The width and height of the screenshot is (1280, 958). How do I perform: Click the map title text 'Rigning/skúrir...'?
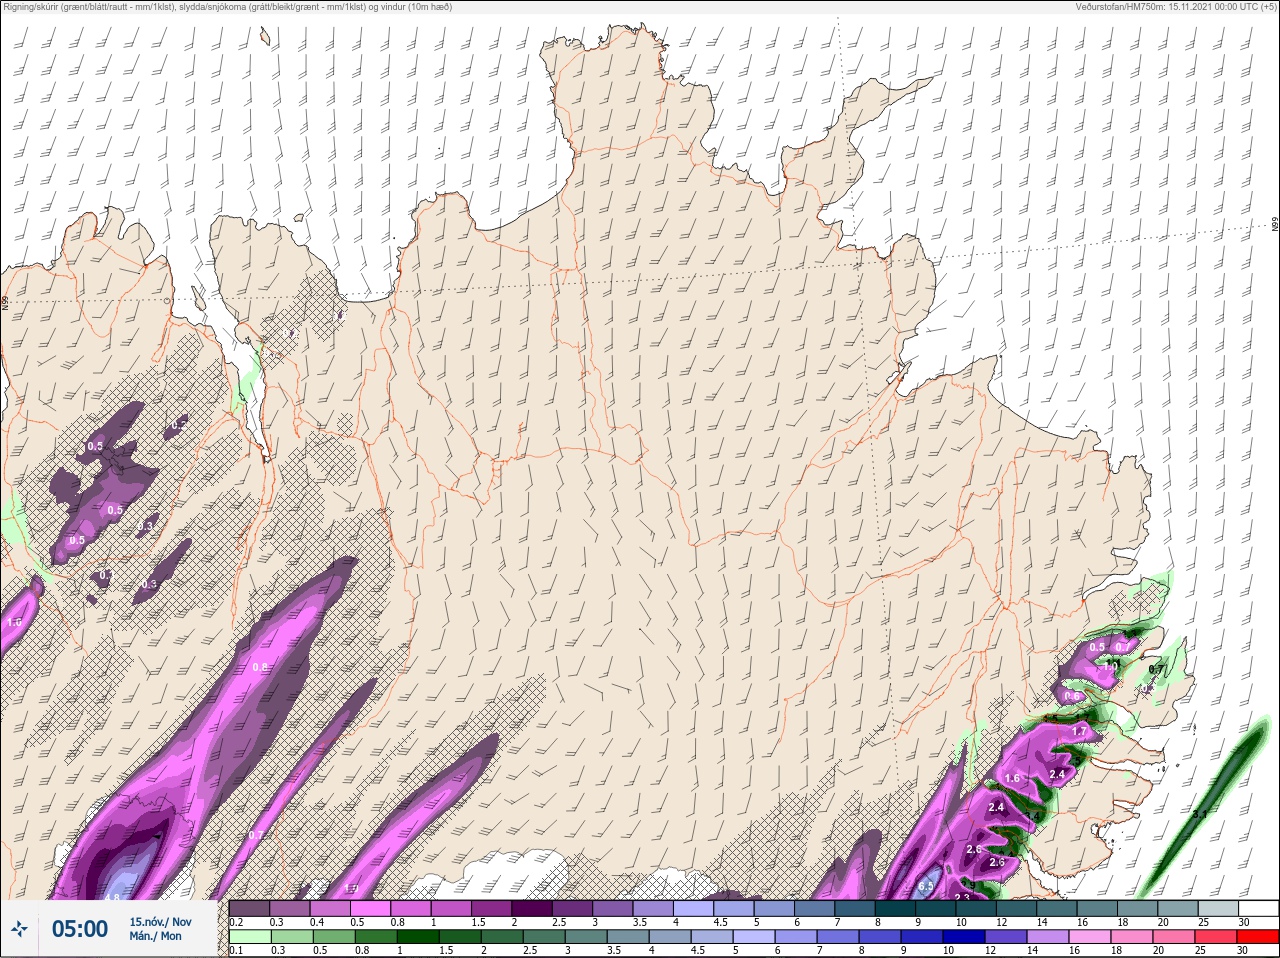[229, 6]
